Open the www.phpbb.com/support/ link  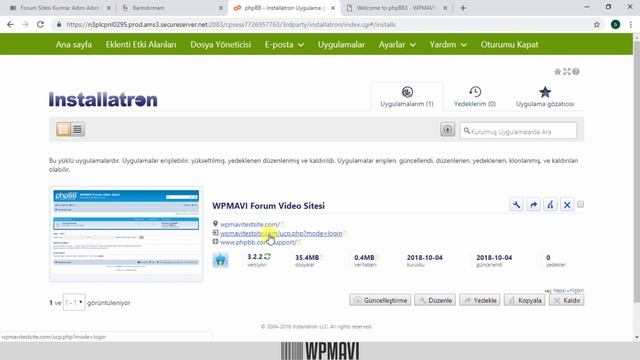(258, 242)
